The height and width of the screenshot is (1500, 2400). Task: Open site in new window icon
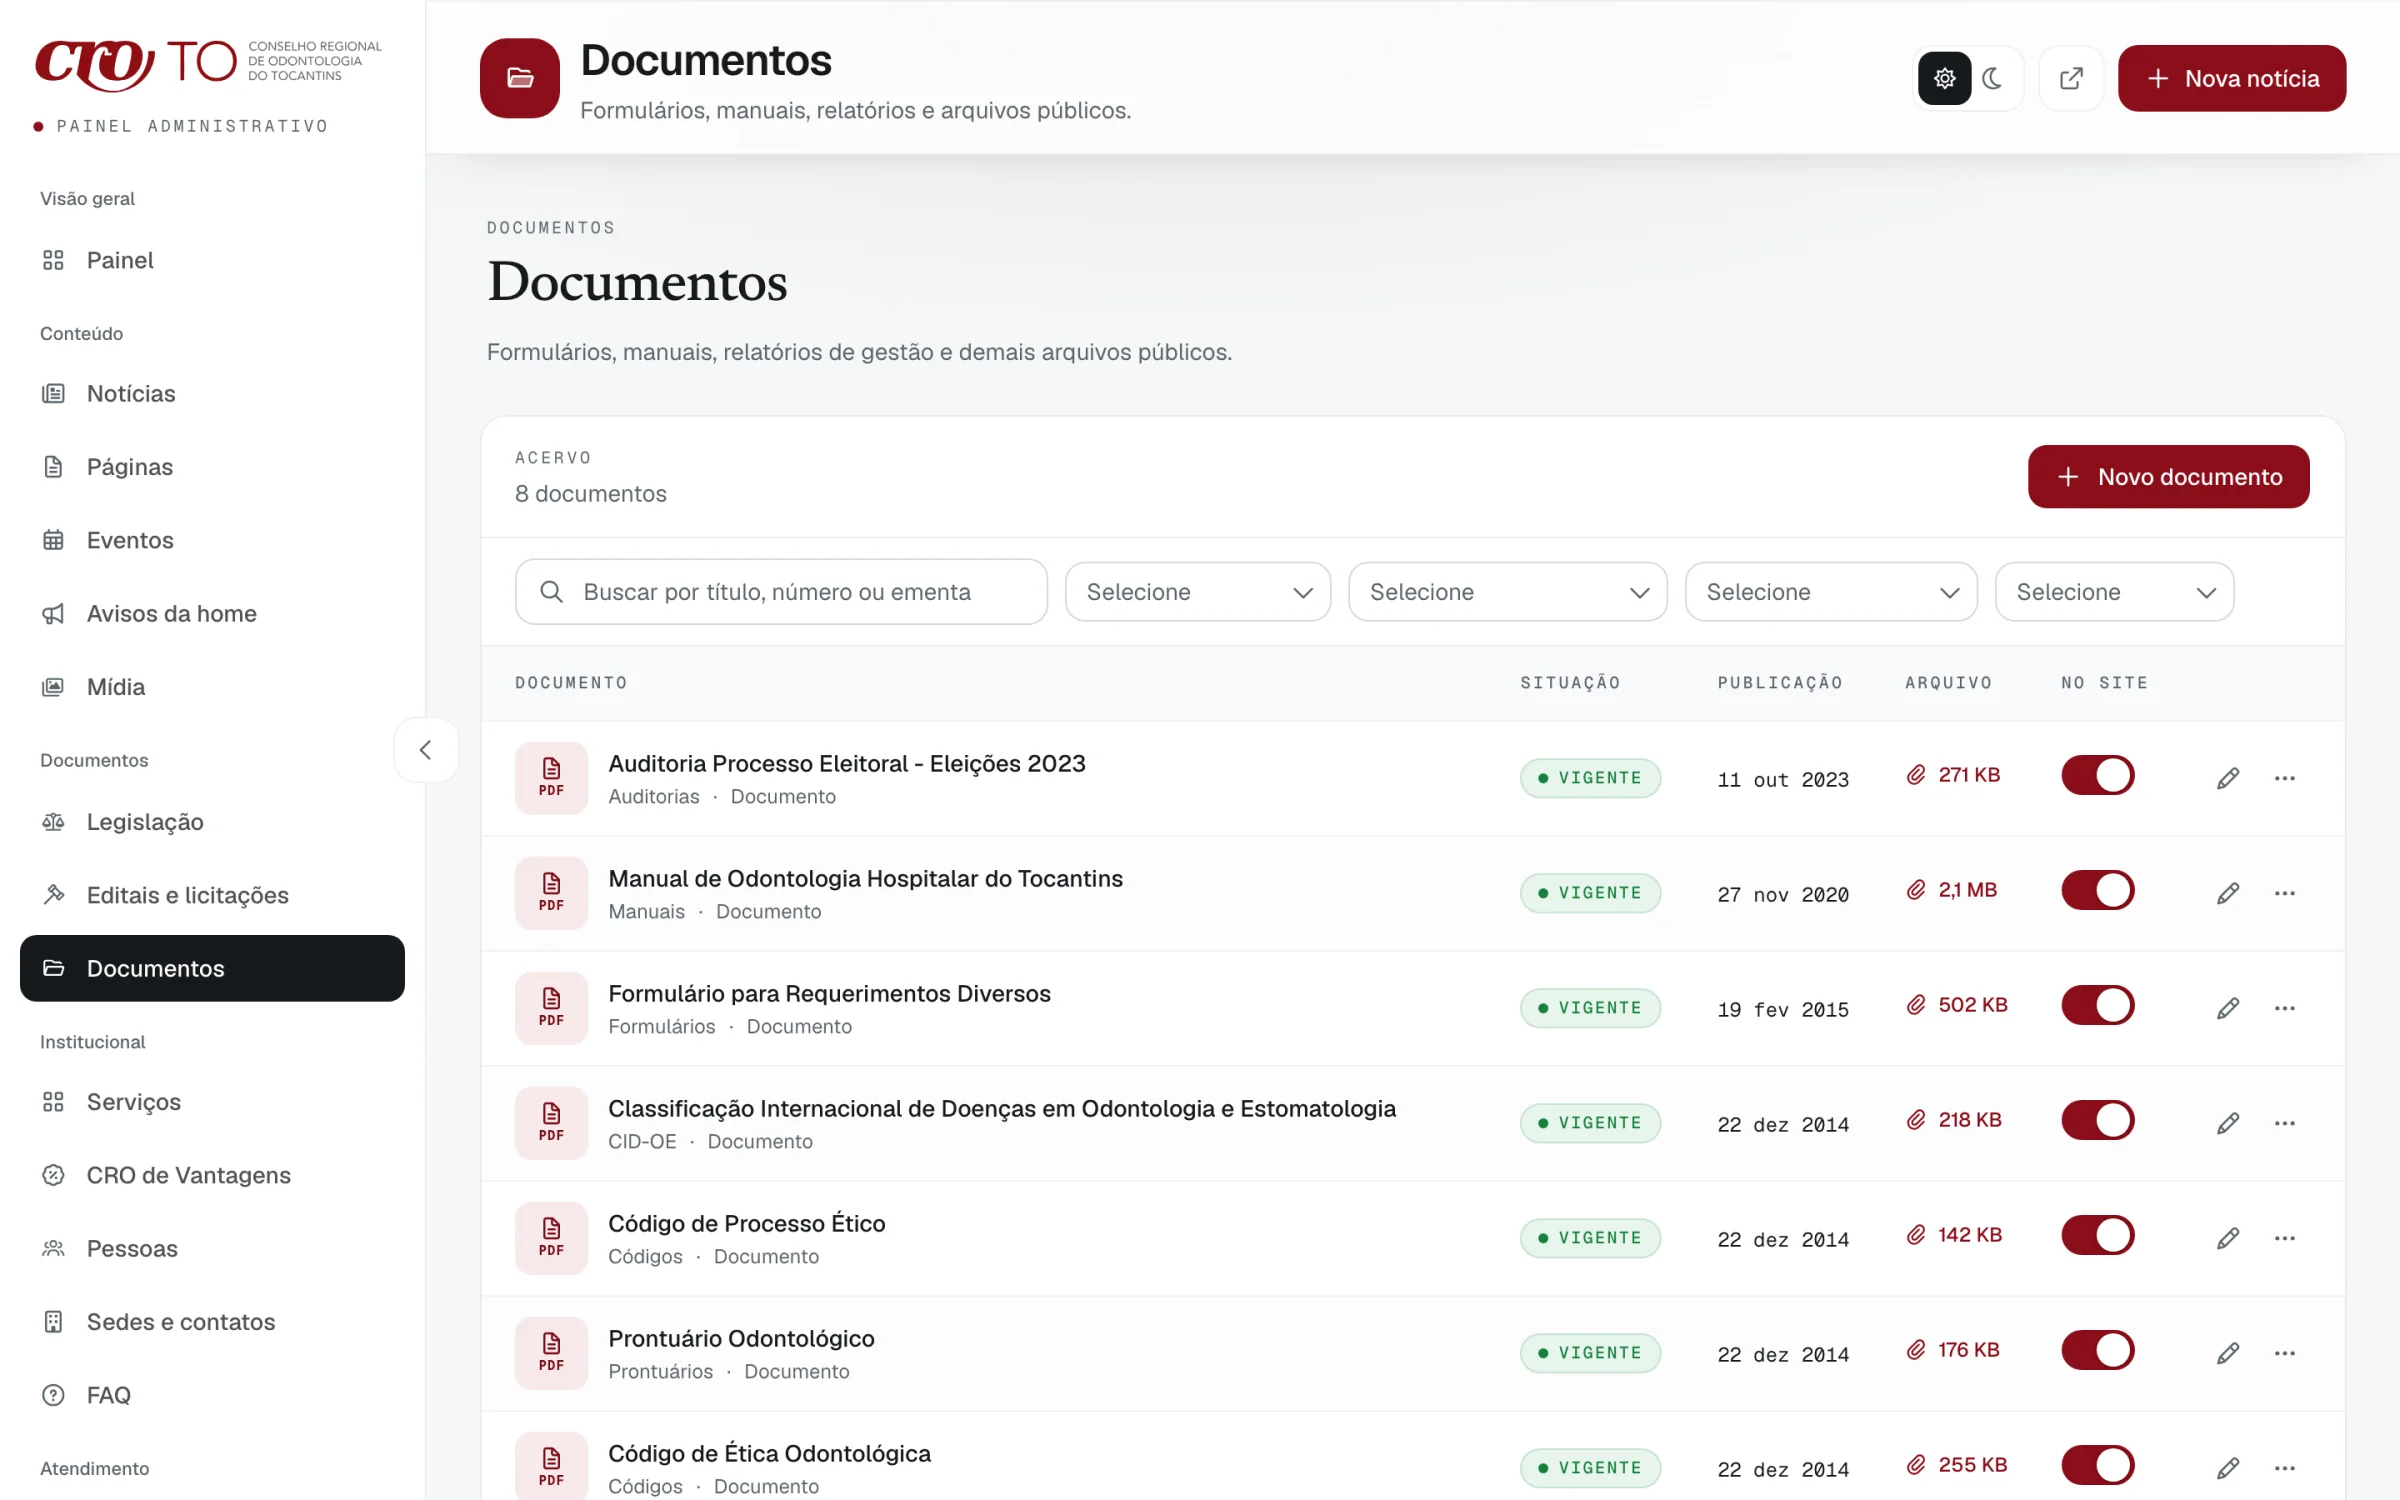click(2071, 78)
